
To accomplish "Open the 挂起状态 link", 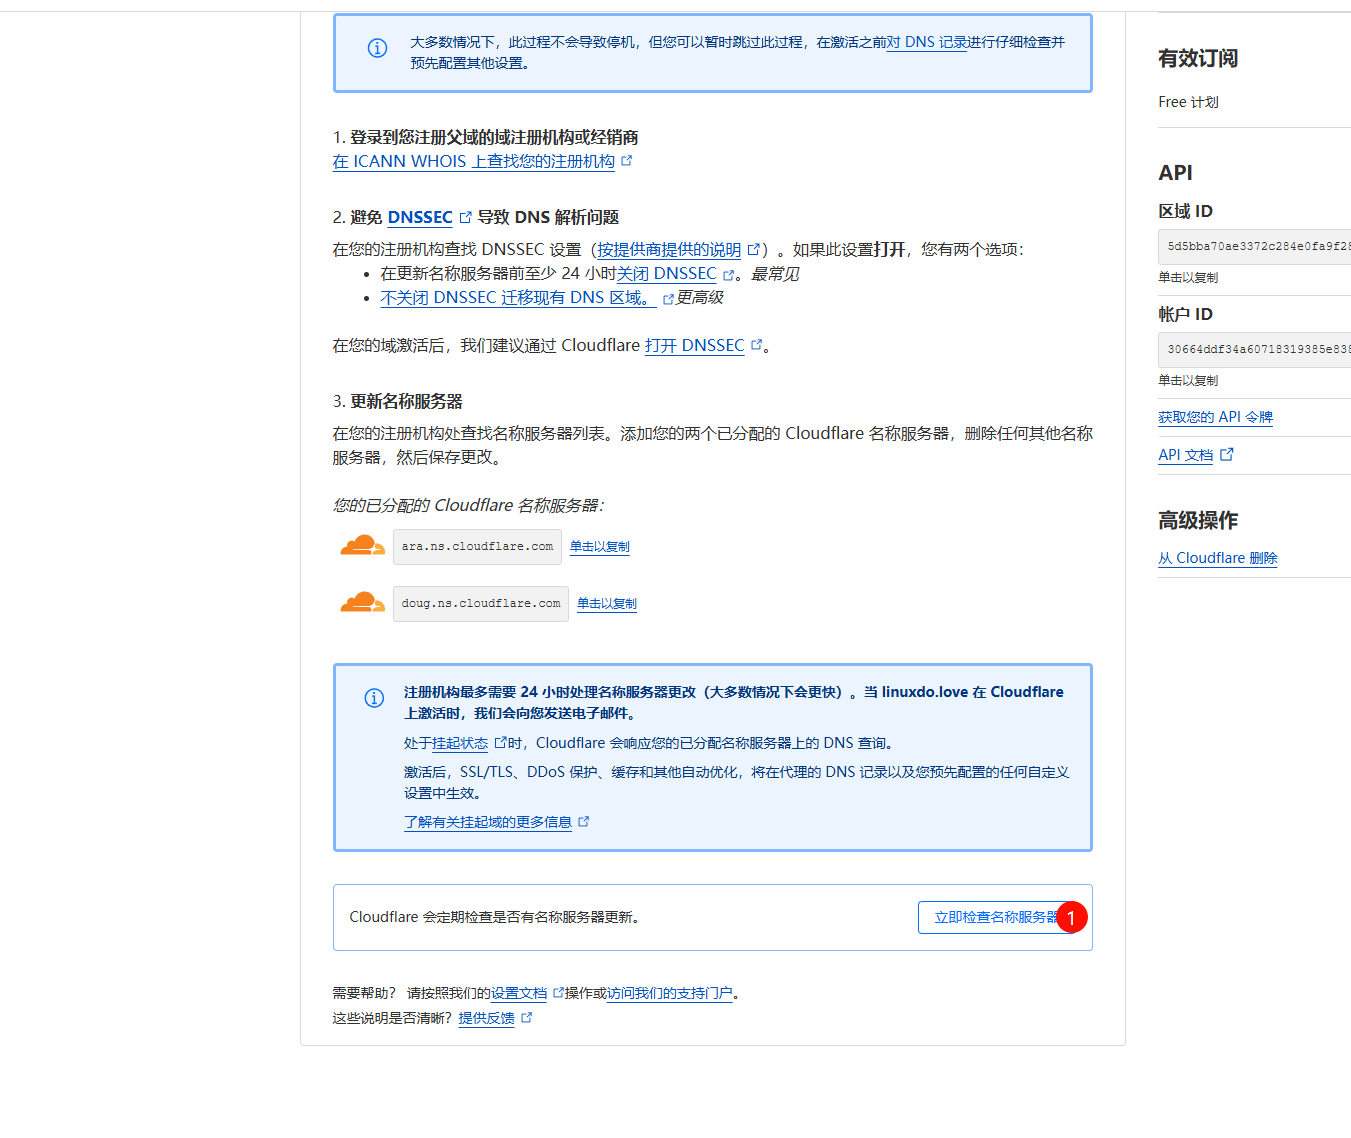I will coord(460,743).
